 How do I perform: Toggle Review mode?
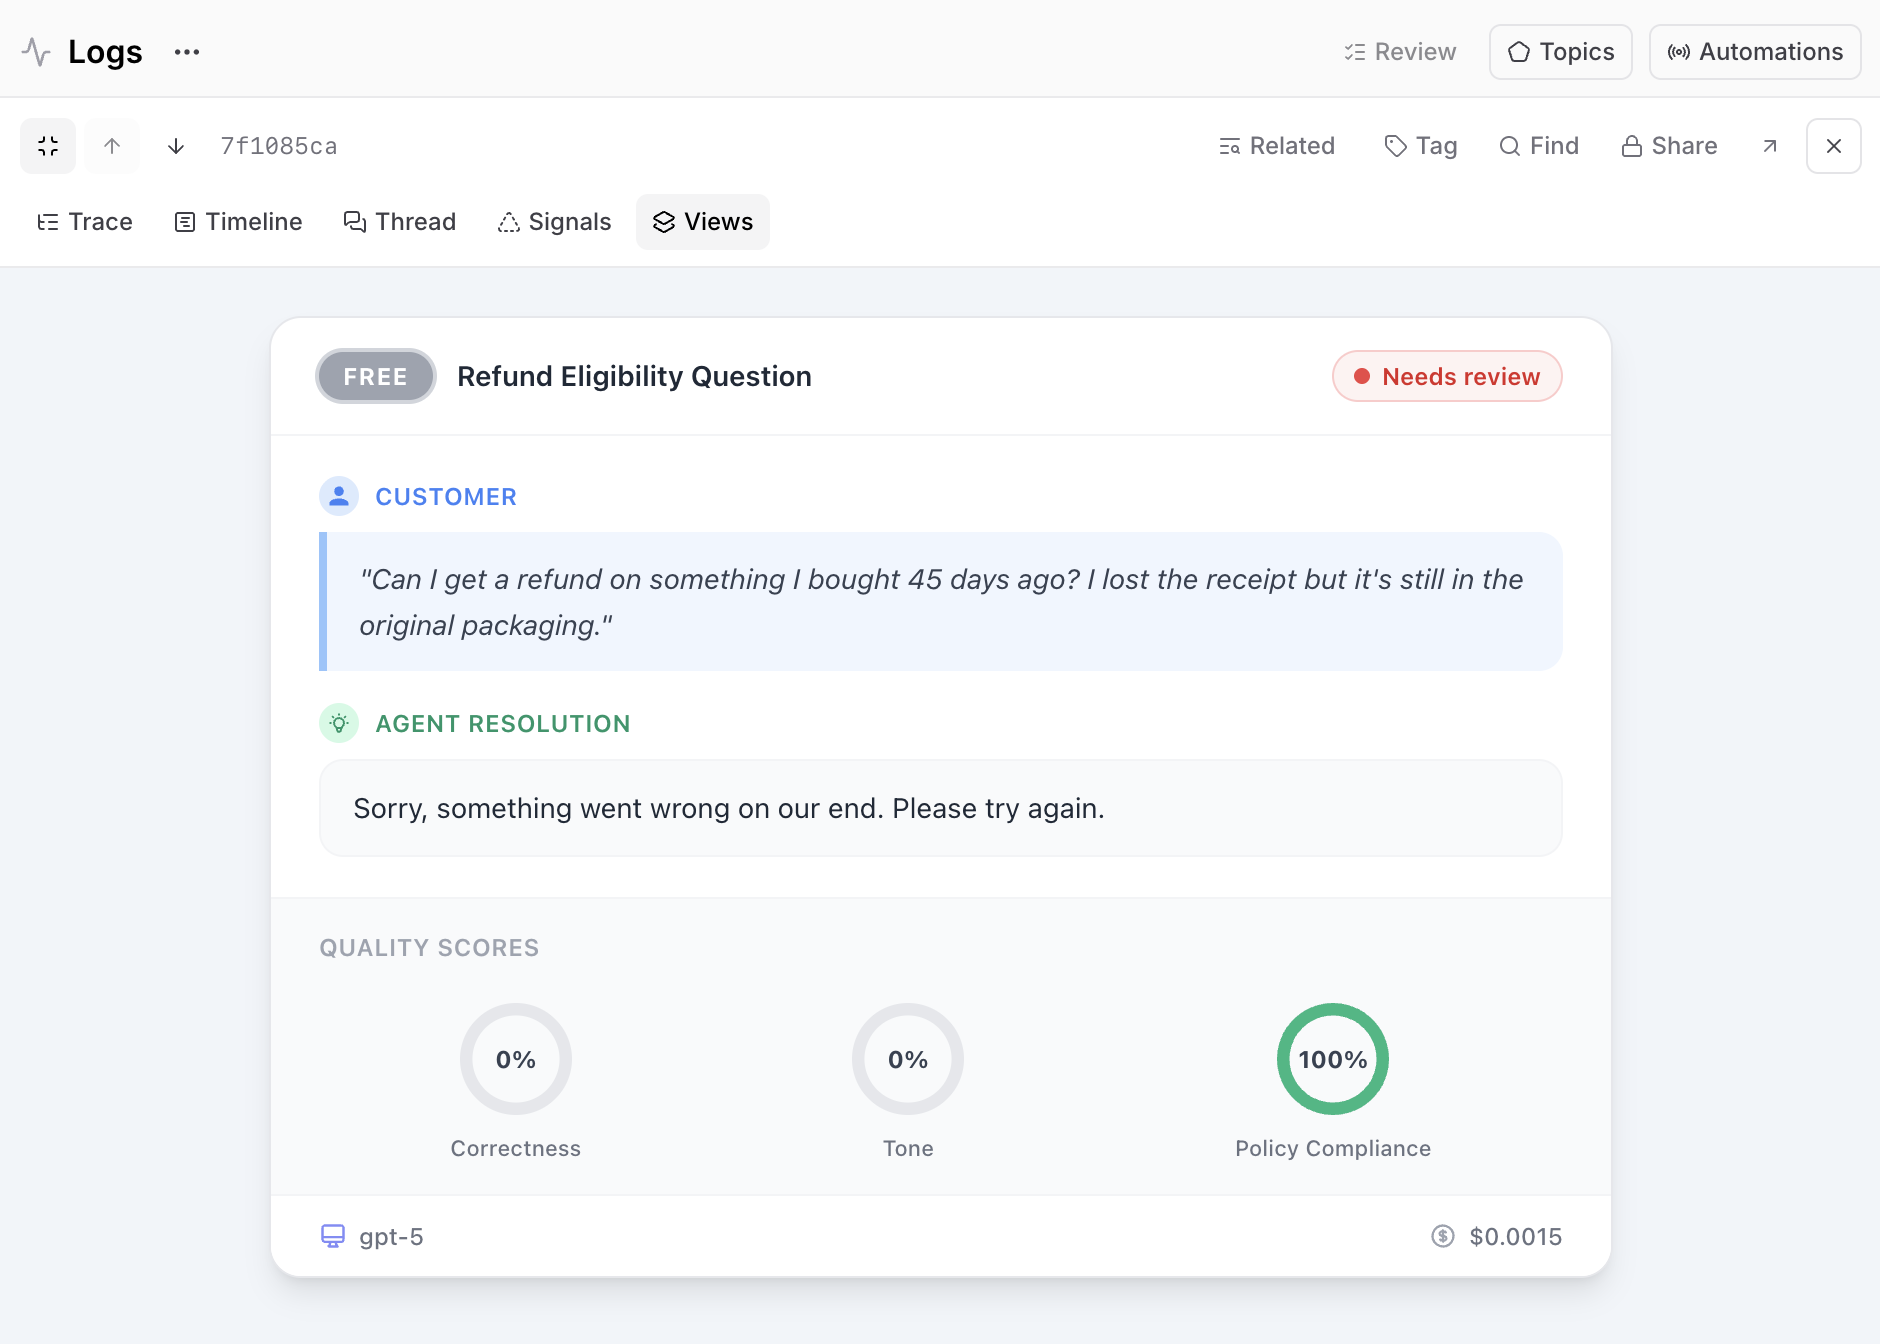pos(1400,52)
